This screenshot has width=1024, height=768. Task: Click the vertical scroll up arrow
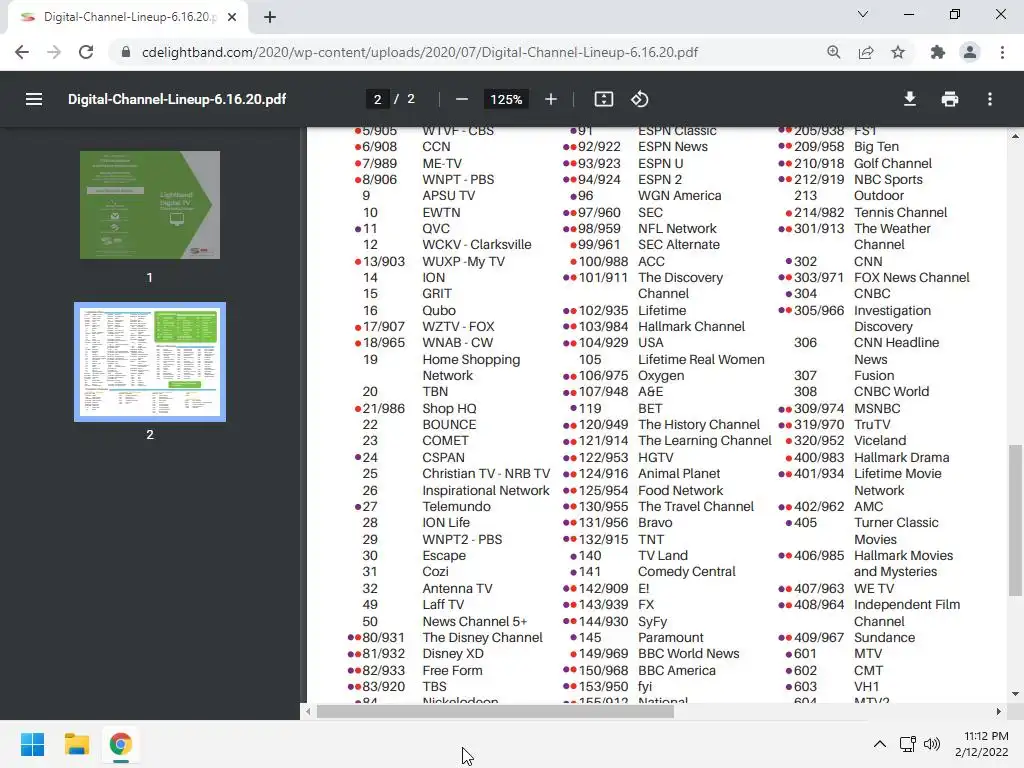click(x=1015, y=136)
